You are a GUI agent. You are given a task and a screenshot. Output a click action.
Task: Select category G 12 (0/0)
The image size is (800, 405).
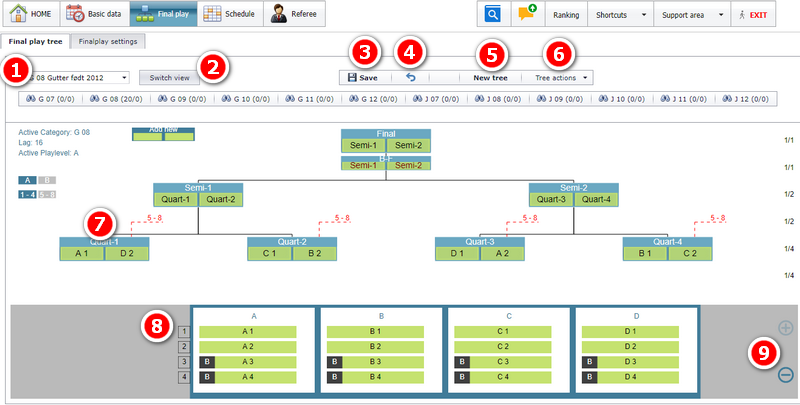point(373,98)
